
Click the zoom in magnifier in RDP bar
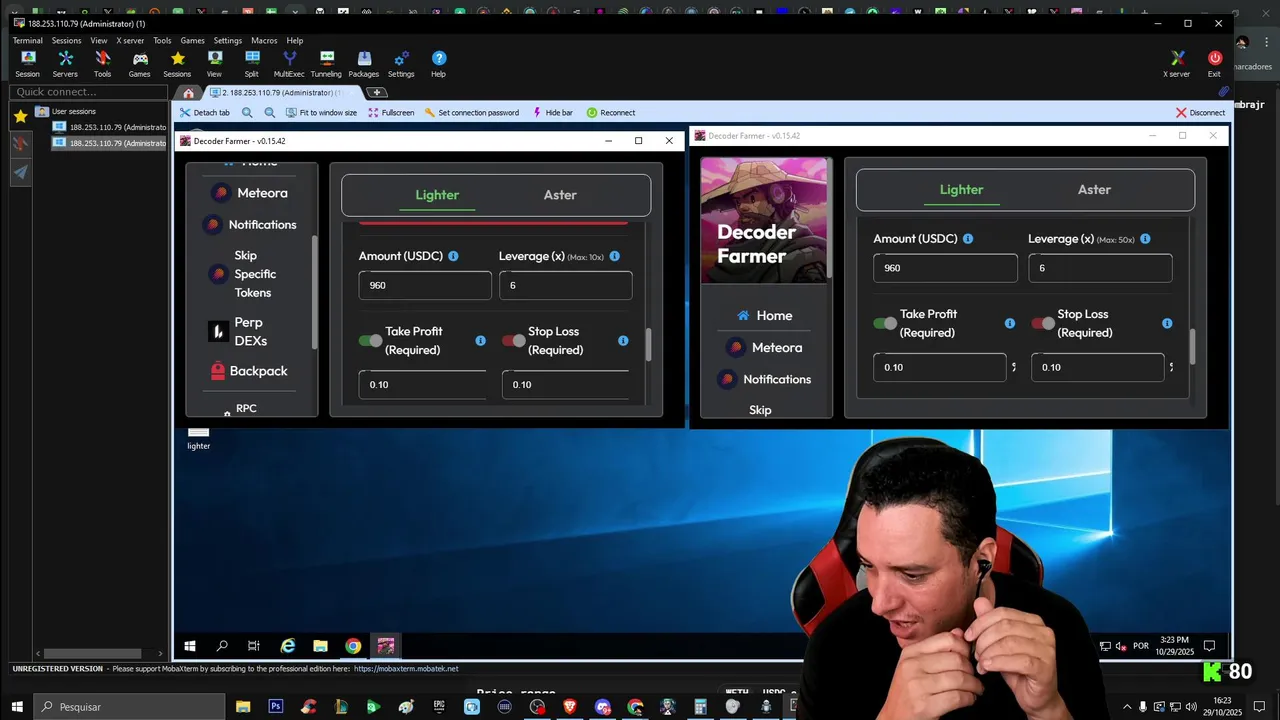(x=247, y=113)
